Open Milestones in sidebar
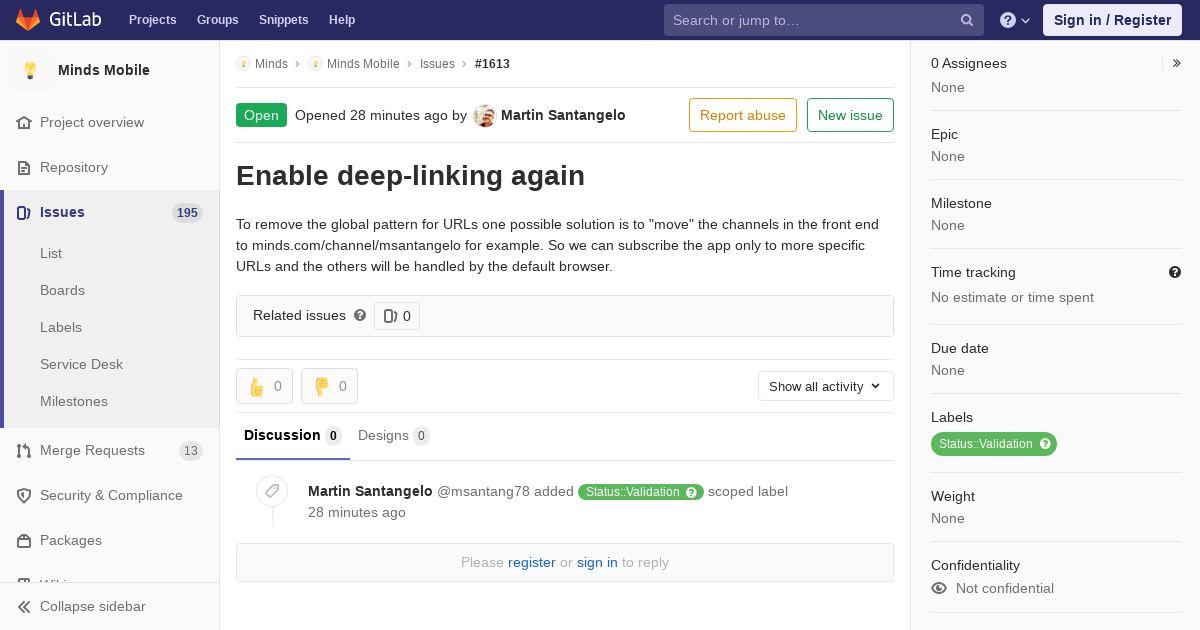Screen dimensions: 1200x630 pos(74,401)
